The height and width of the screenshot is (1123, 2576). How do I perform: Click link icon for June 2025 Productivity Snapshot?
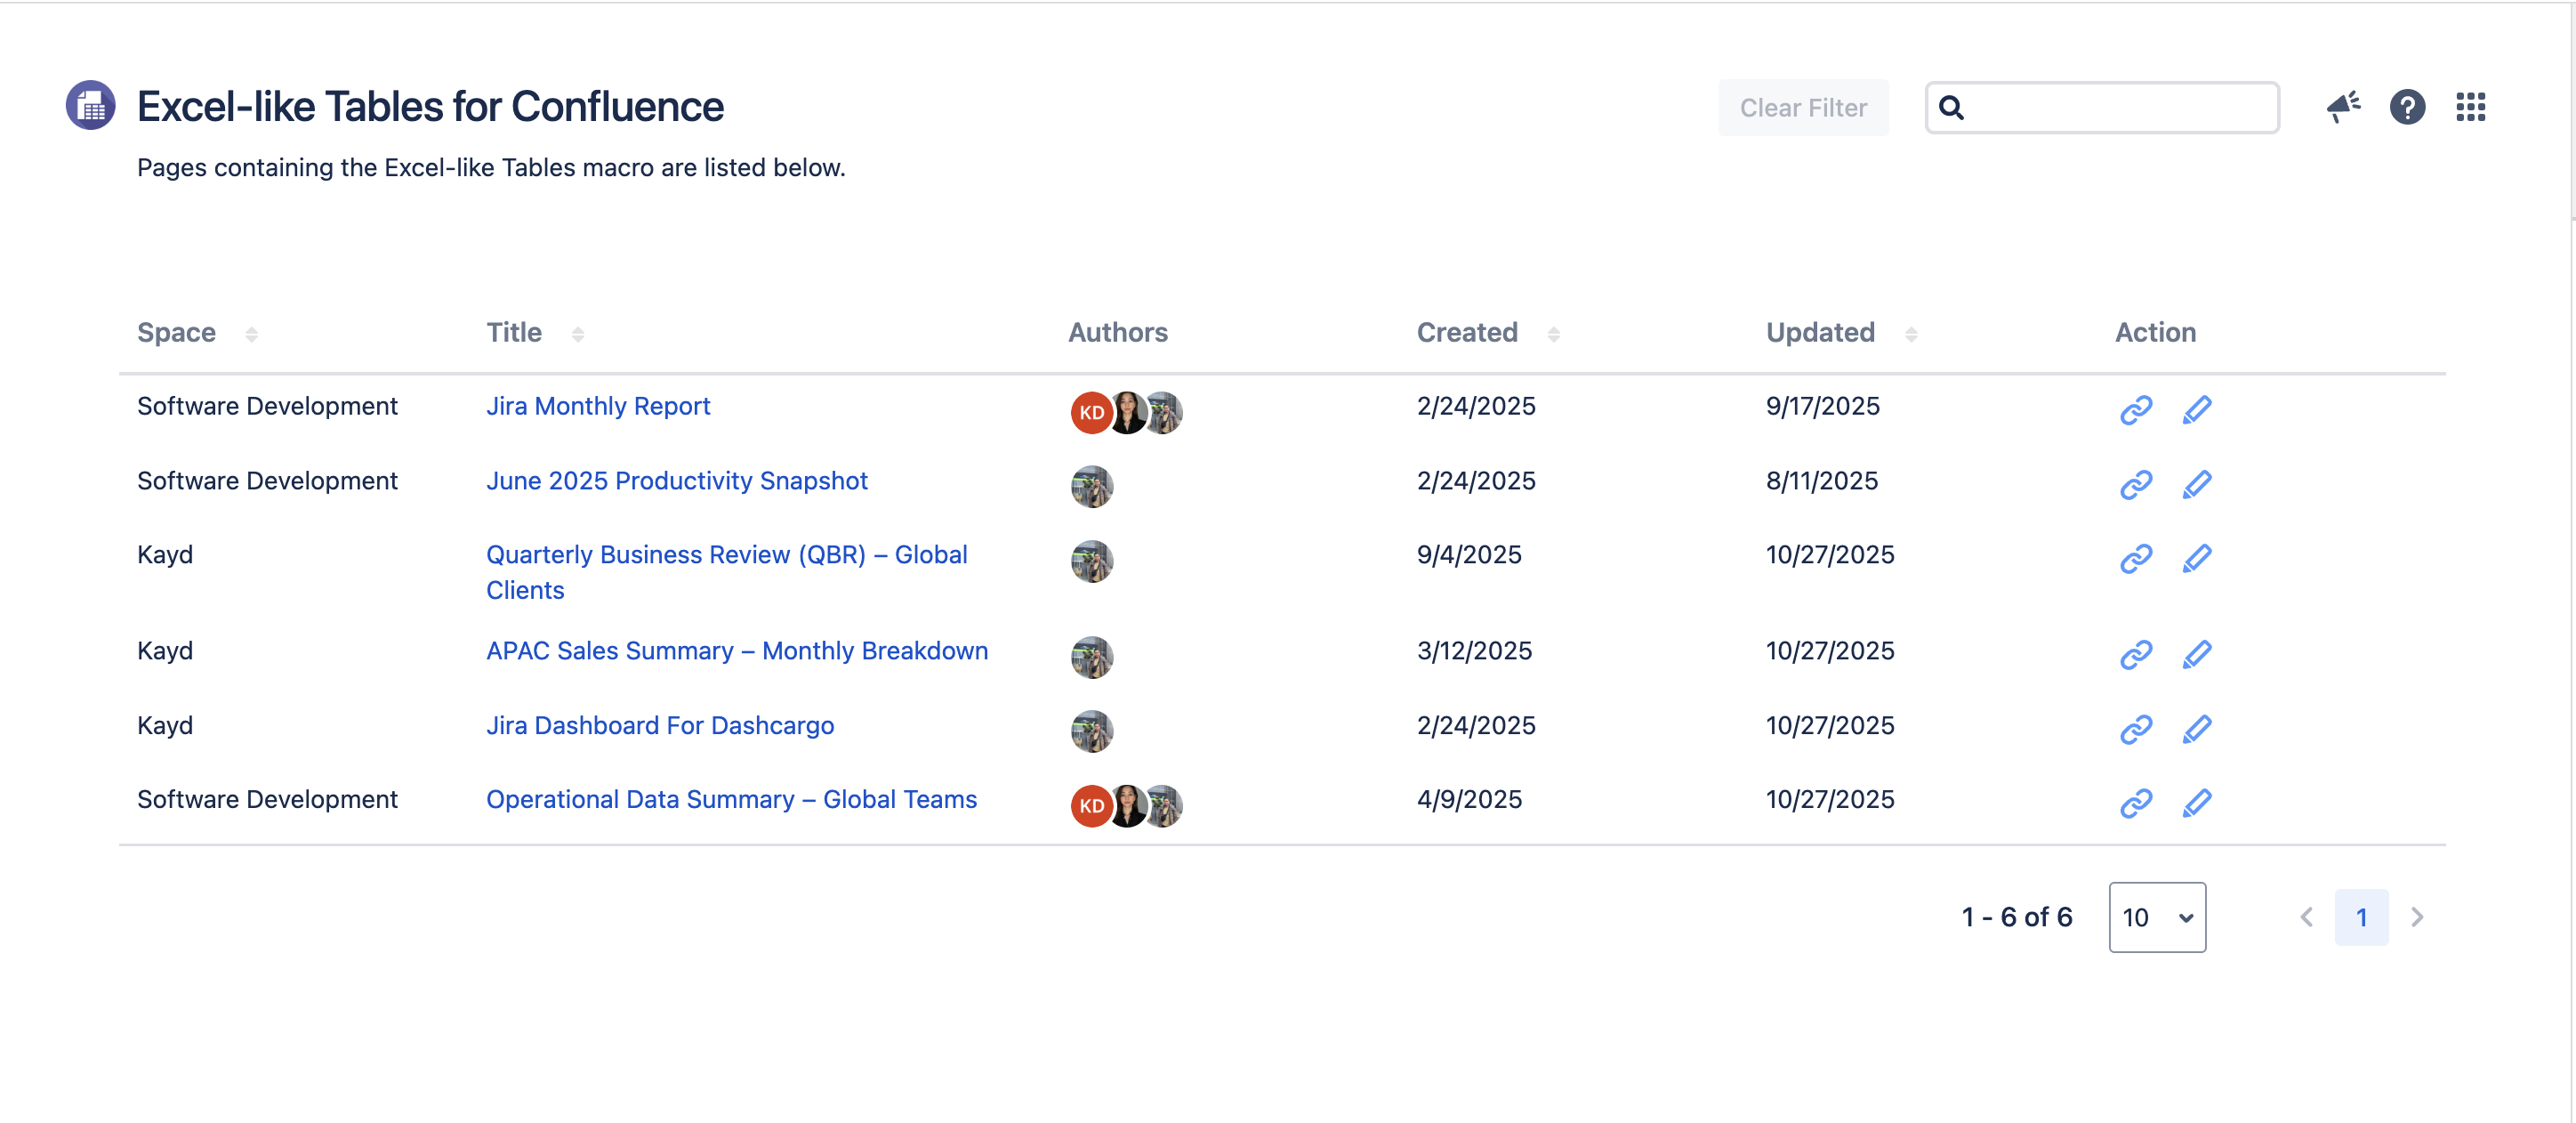pos(2135,485)
